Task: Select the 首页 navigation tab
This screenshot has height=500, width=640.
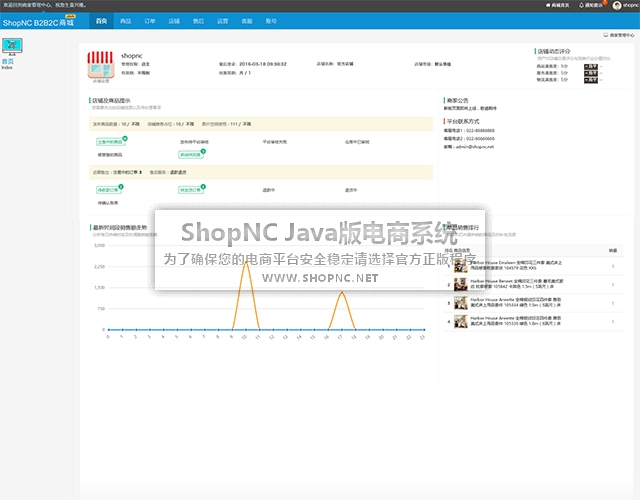Action: (101, 21)
